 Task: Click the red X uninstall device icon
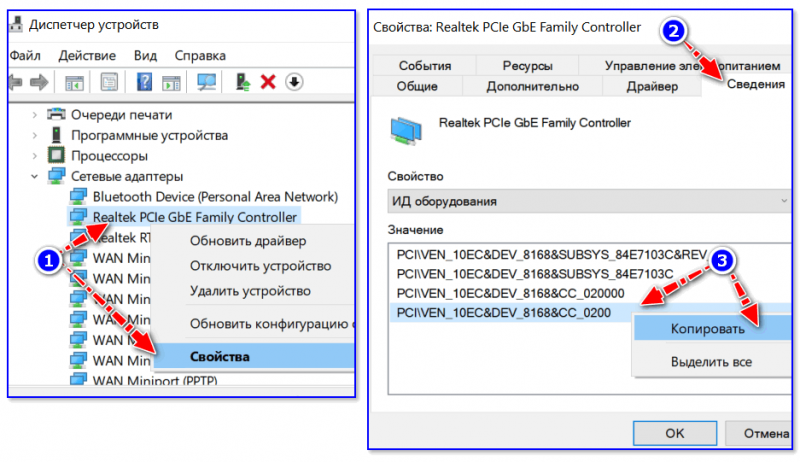268,82
